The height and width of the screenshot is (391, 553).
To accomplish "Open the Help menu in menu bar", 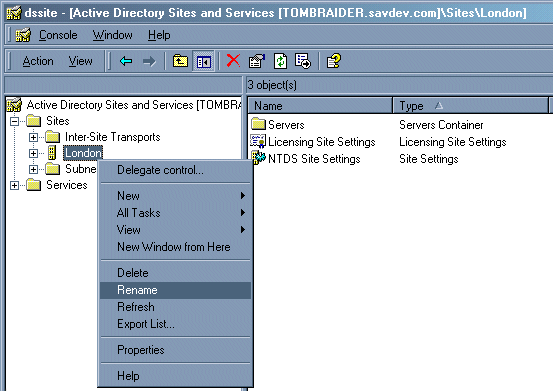I will click(x=159, y=35).
